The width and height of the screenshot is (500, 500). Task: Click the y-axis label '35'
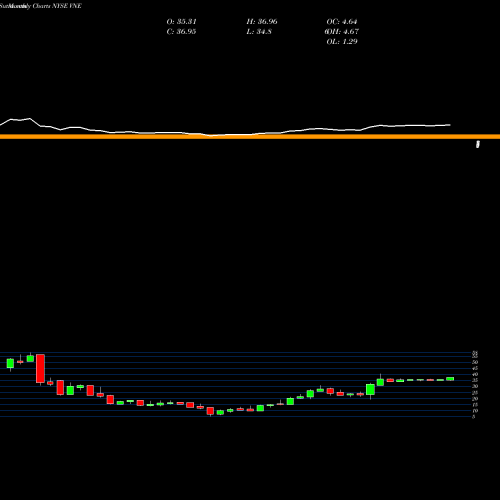click(x=475, y=380)
